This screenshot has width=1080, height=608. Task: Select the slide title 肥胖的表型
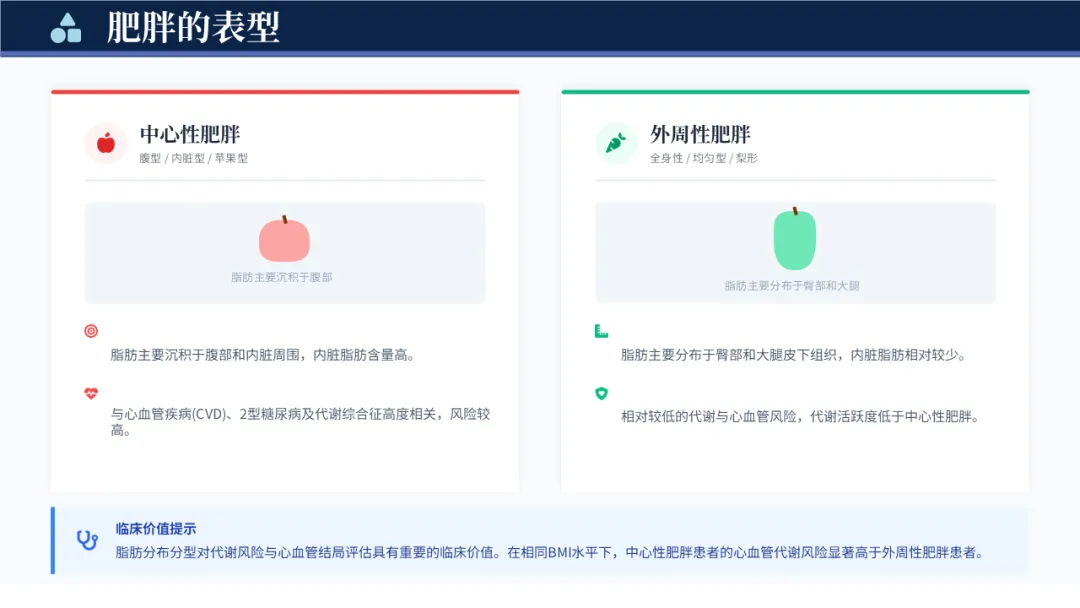193,28
